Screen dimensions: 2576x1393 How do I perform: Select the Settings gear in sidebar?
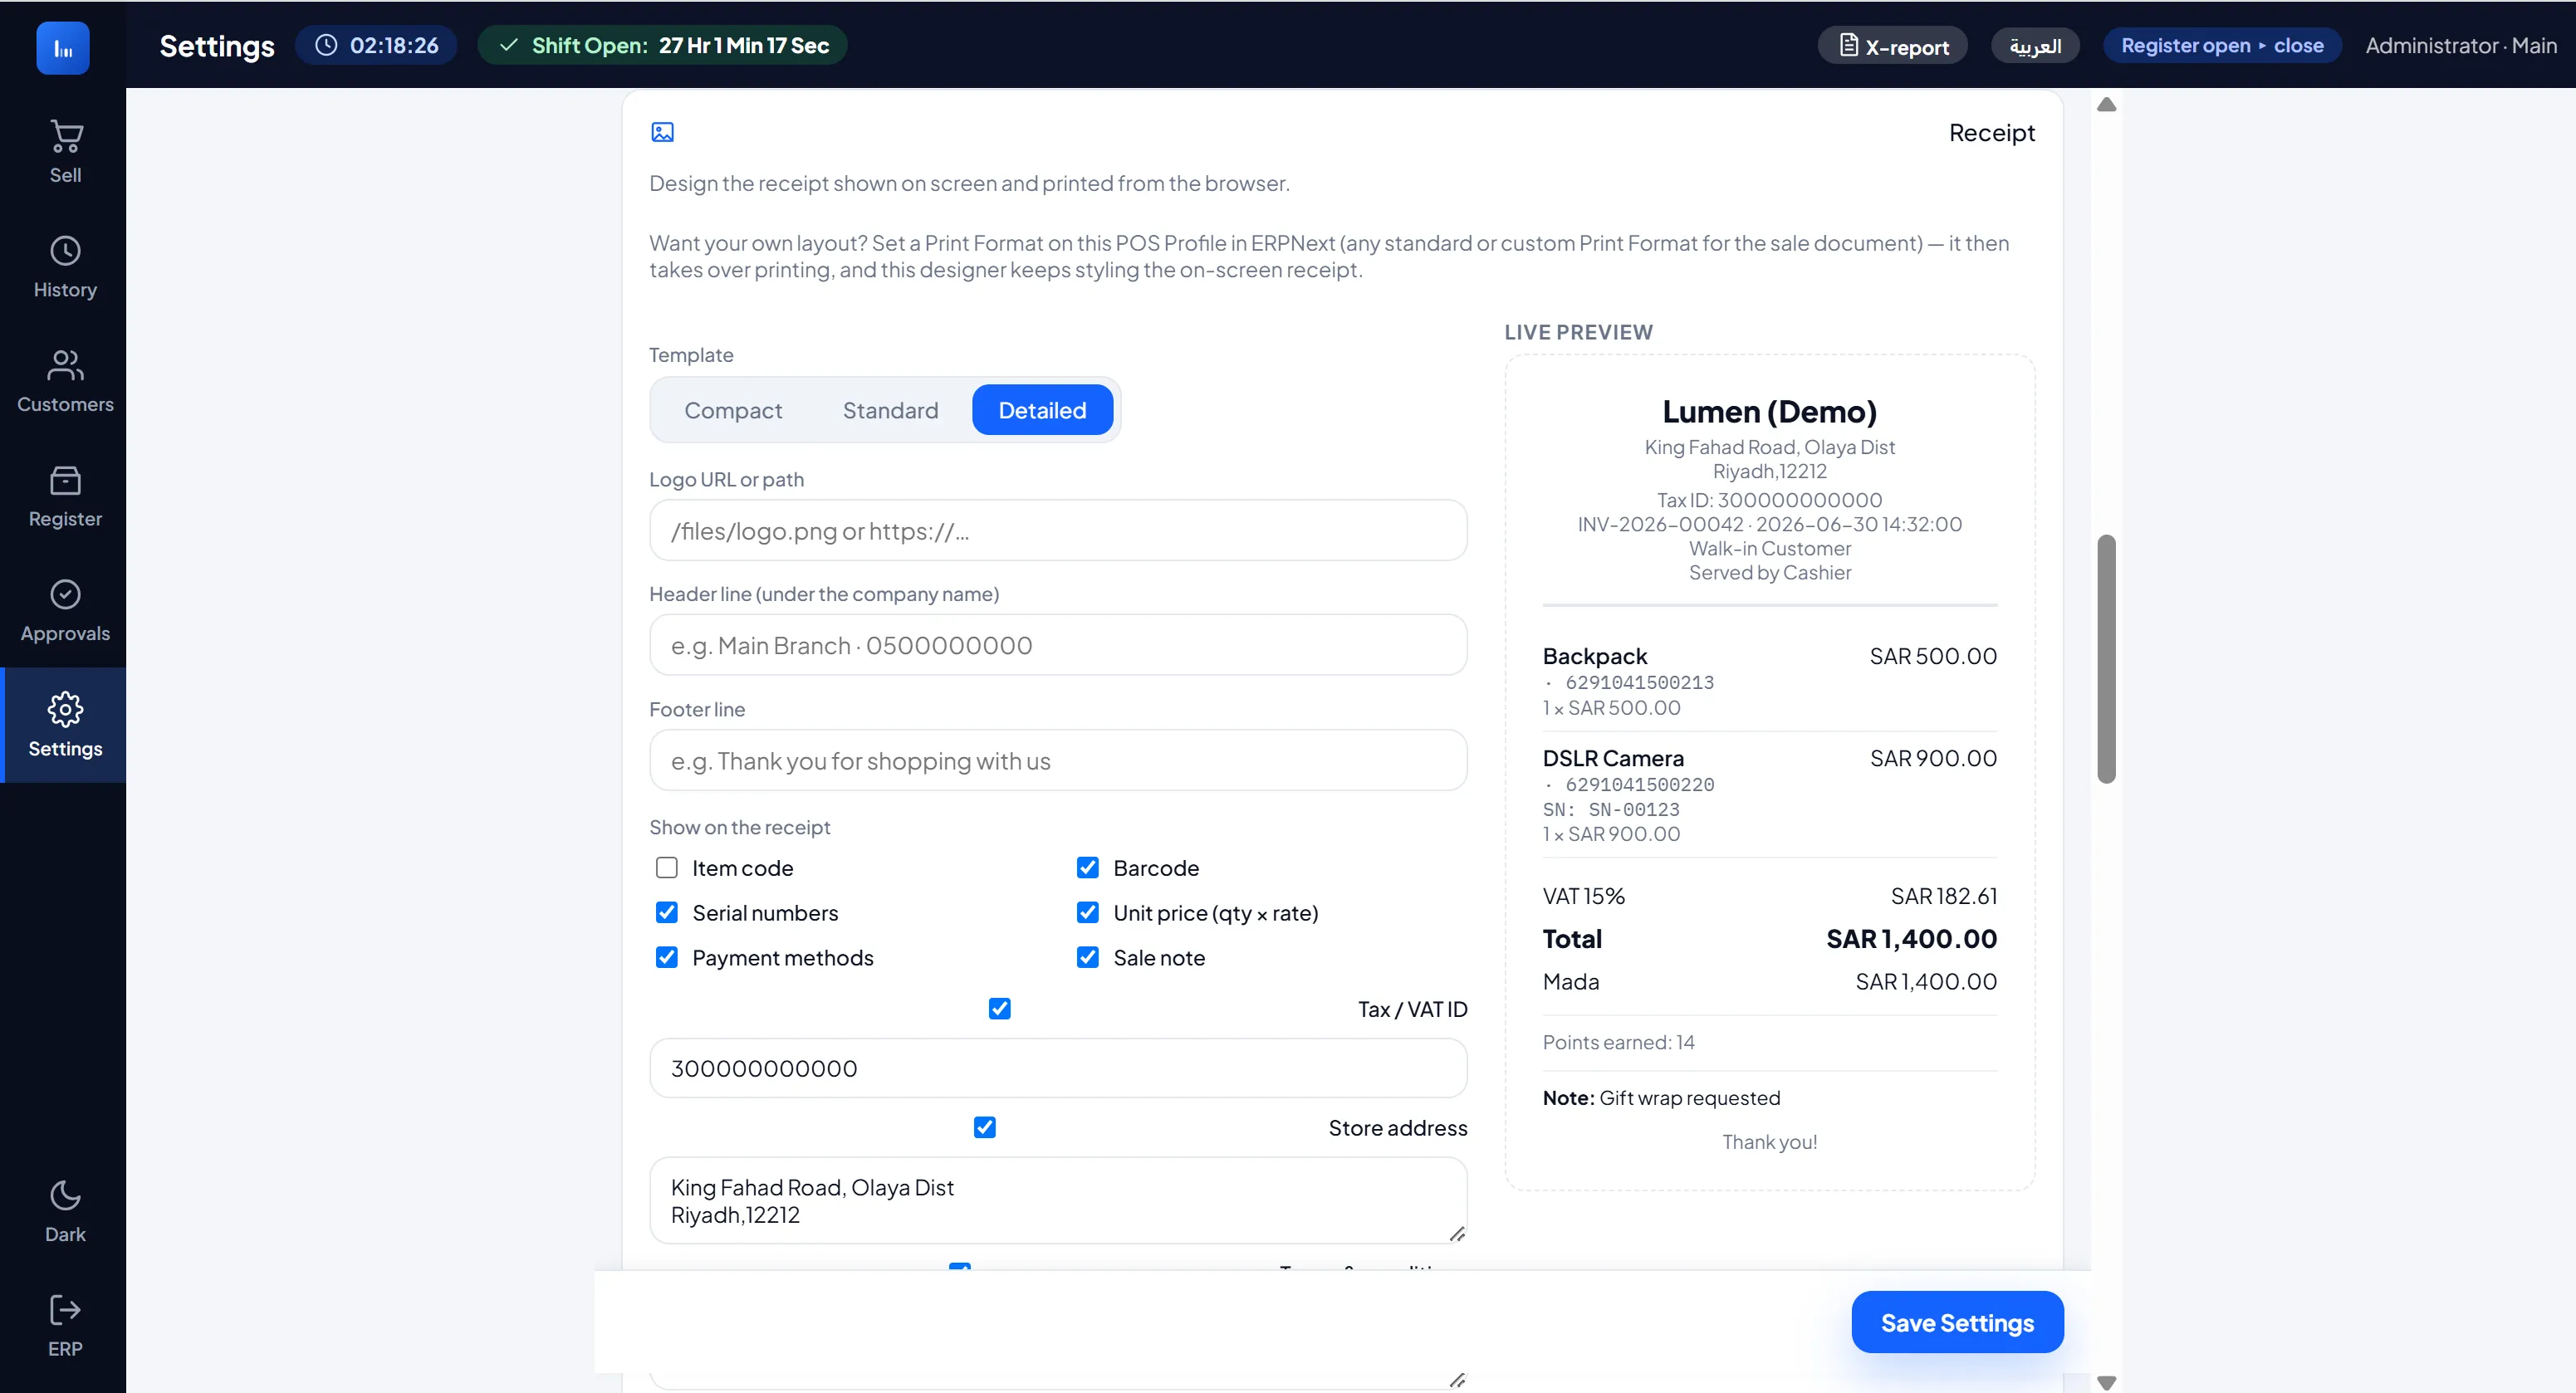[65, 710]
